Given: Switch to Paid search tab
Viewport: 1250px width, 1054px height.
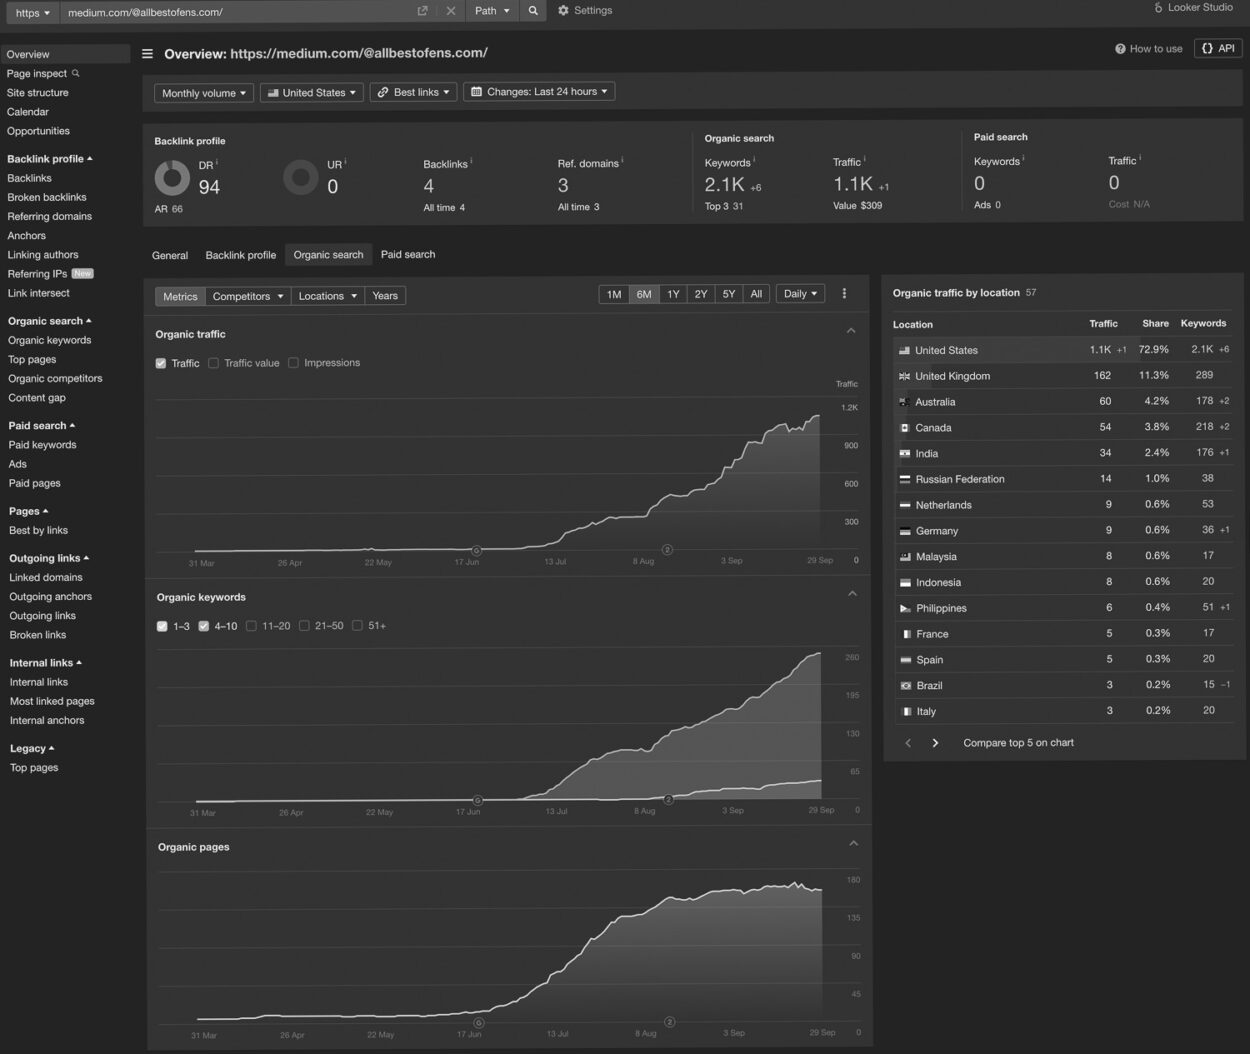Looking at the screenshot, I should [x=408, y=254].
